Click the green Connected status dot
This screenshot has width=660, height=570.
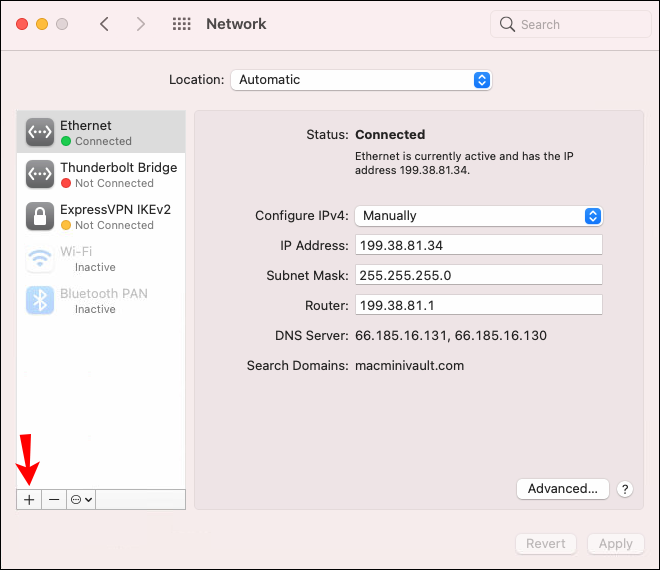pos(66,141)
